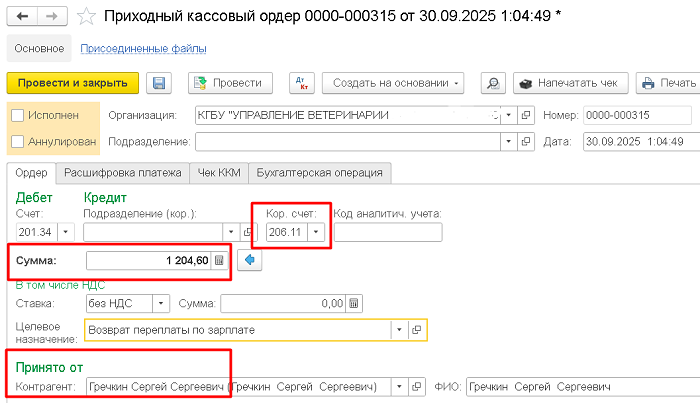700x403 pixels.
Task: Go forward with the right arrow button
Action: click(52, 17)
